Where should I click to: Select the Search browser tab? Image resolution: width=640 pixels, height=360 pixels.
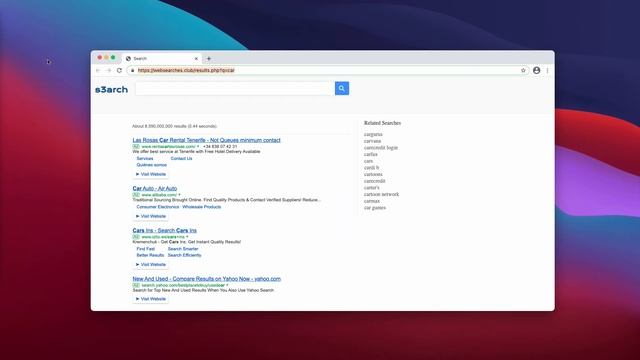click(x=161, y=58)
